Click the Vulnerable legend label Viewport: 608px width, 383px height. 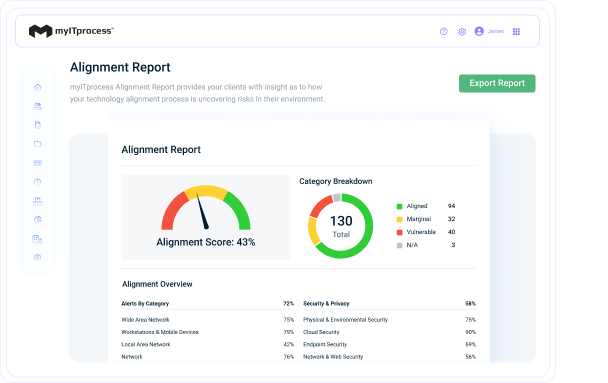coord(421,232)
